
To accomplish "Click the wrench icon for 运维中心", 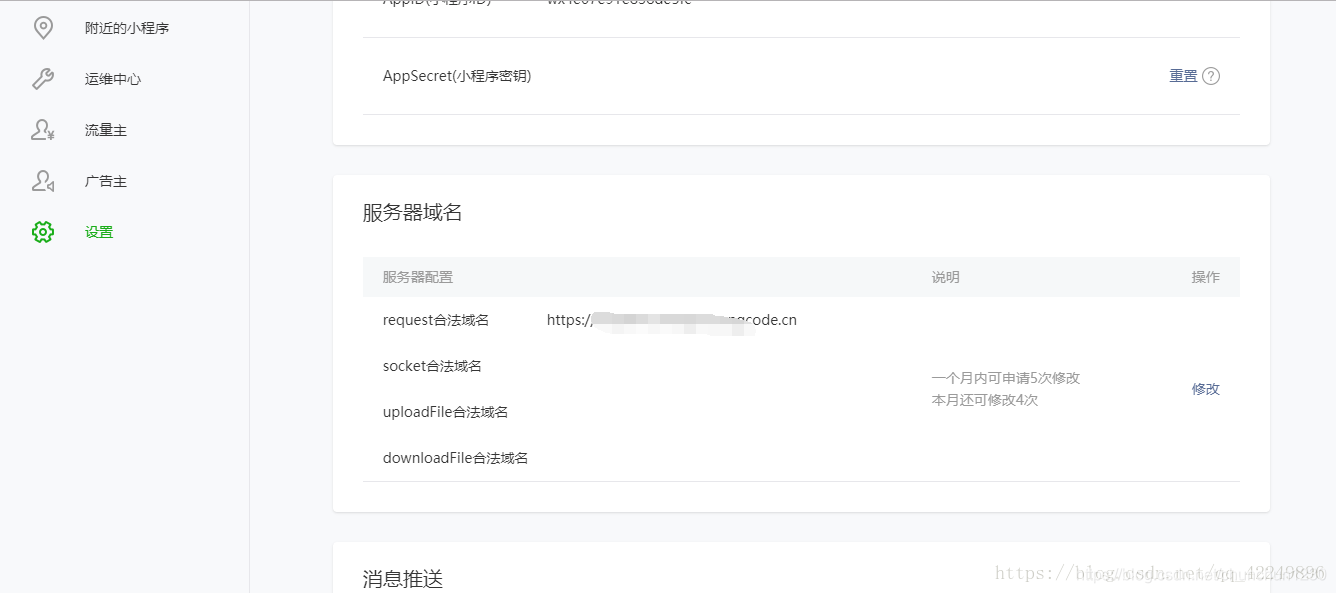I will (43, 79).
